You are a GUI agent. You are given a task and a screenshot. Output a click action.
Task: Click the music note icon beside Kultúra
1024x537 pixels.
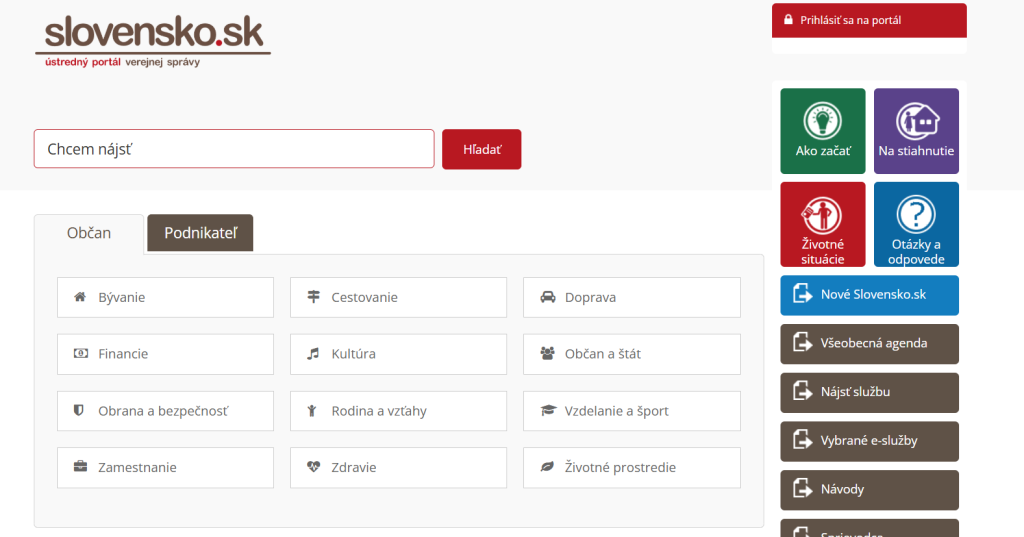(x=313, y=354)
